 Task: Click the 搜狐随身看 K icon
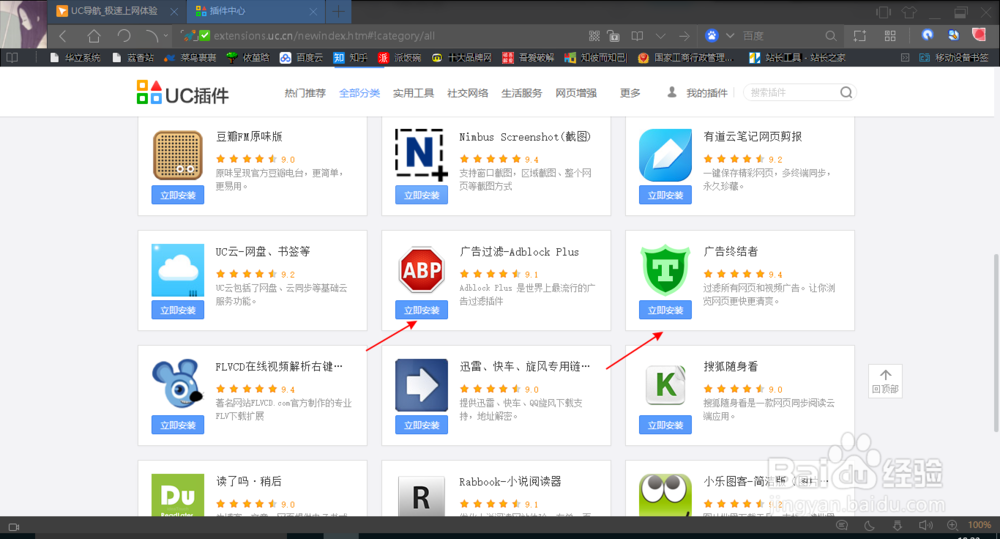click(665, 385)
